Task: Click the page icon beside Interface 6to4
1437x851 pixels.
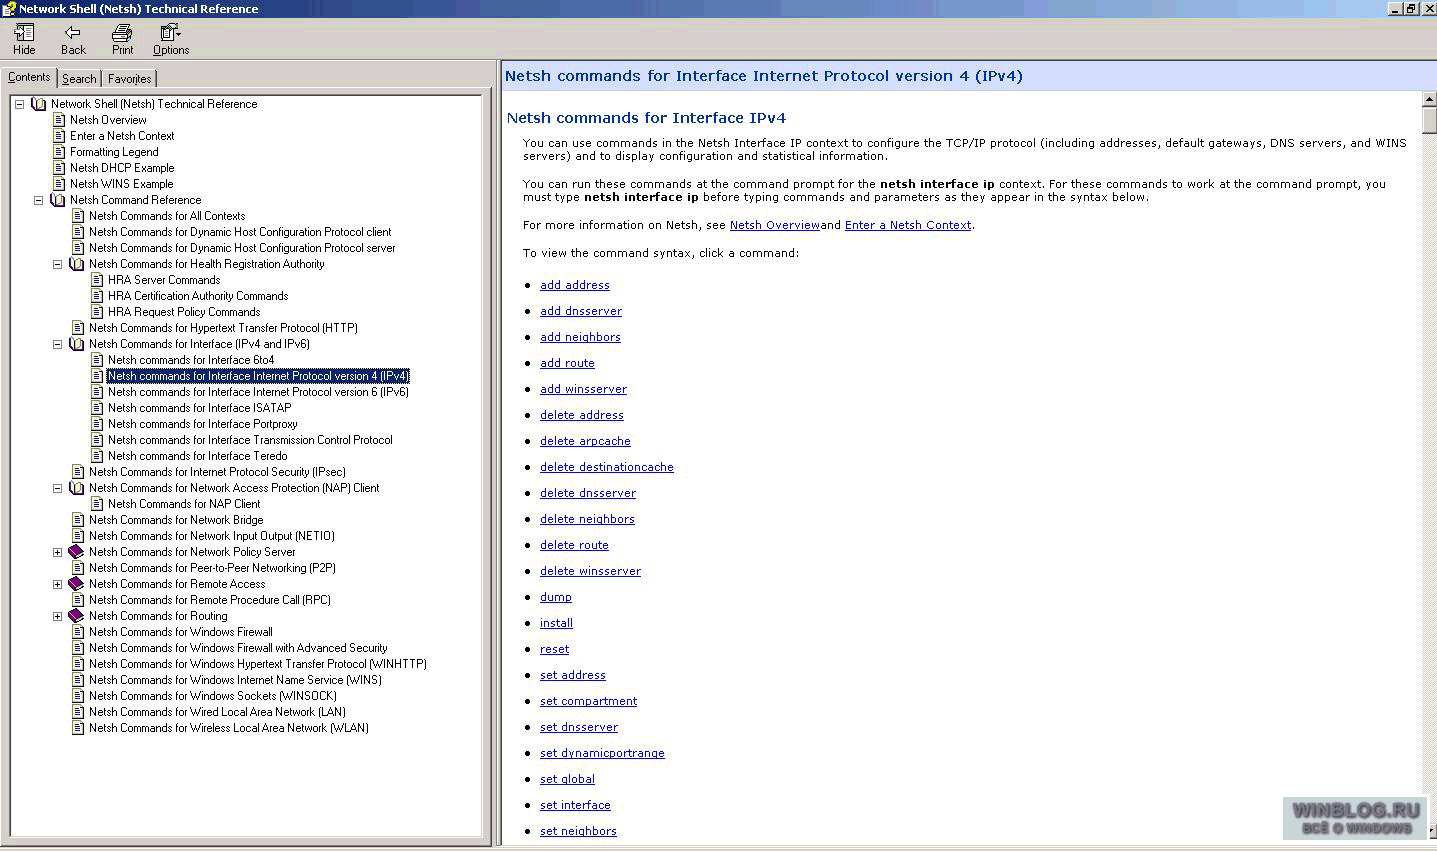Action: pyautogui.click(x=98, y=360)
